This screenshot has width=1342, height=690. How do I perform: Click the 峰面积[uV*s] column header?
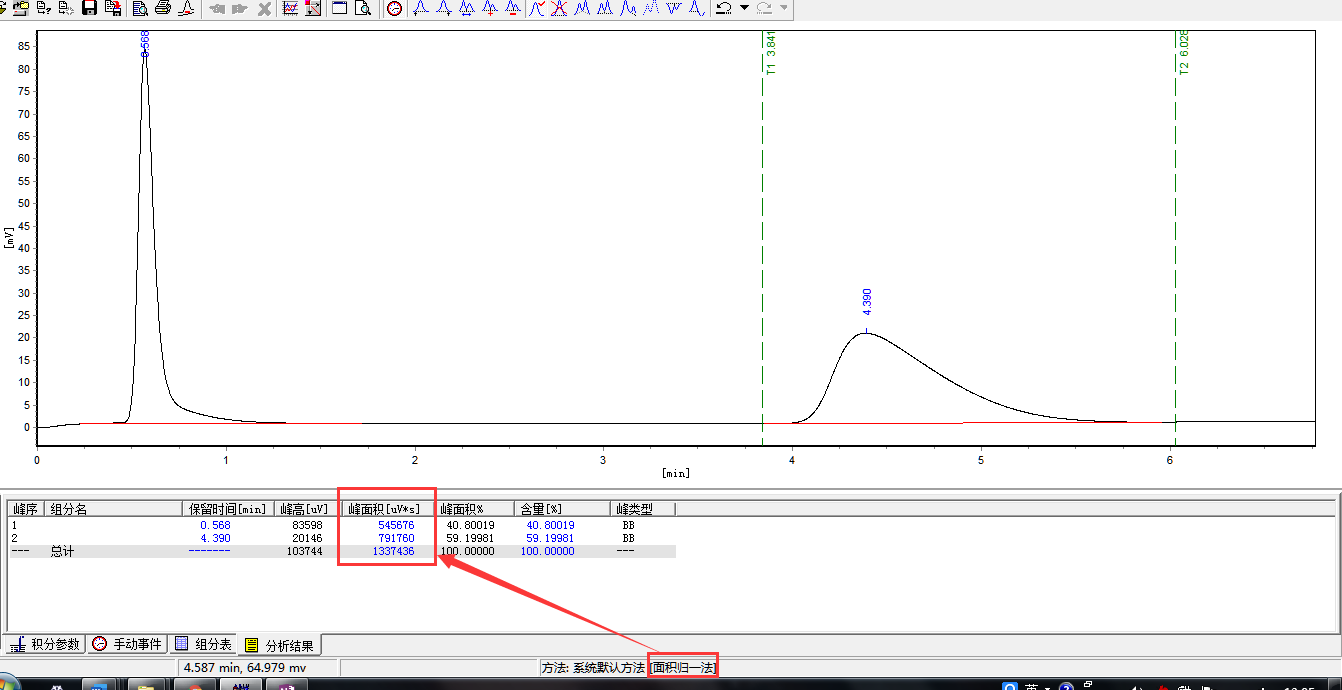point(386,509)
